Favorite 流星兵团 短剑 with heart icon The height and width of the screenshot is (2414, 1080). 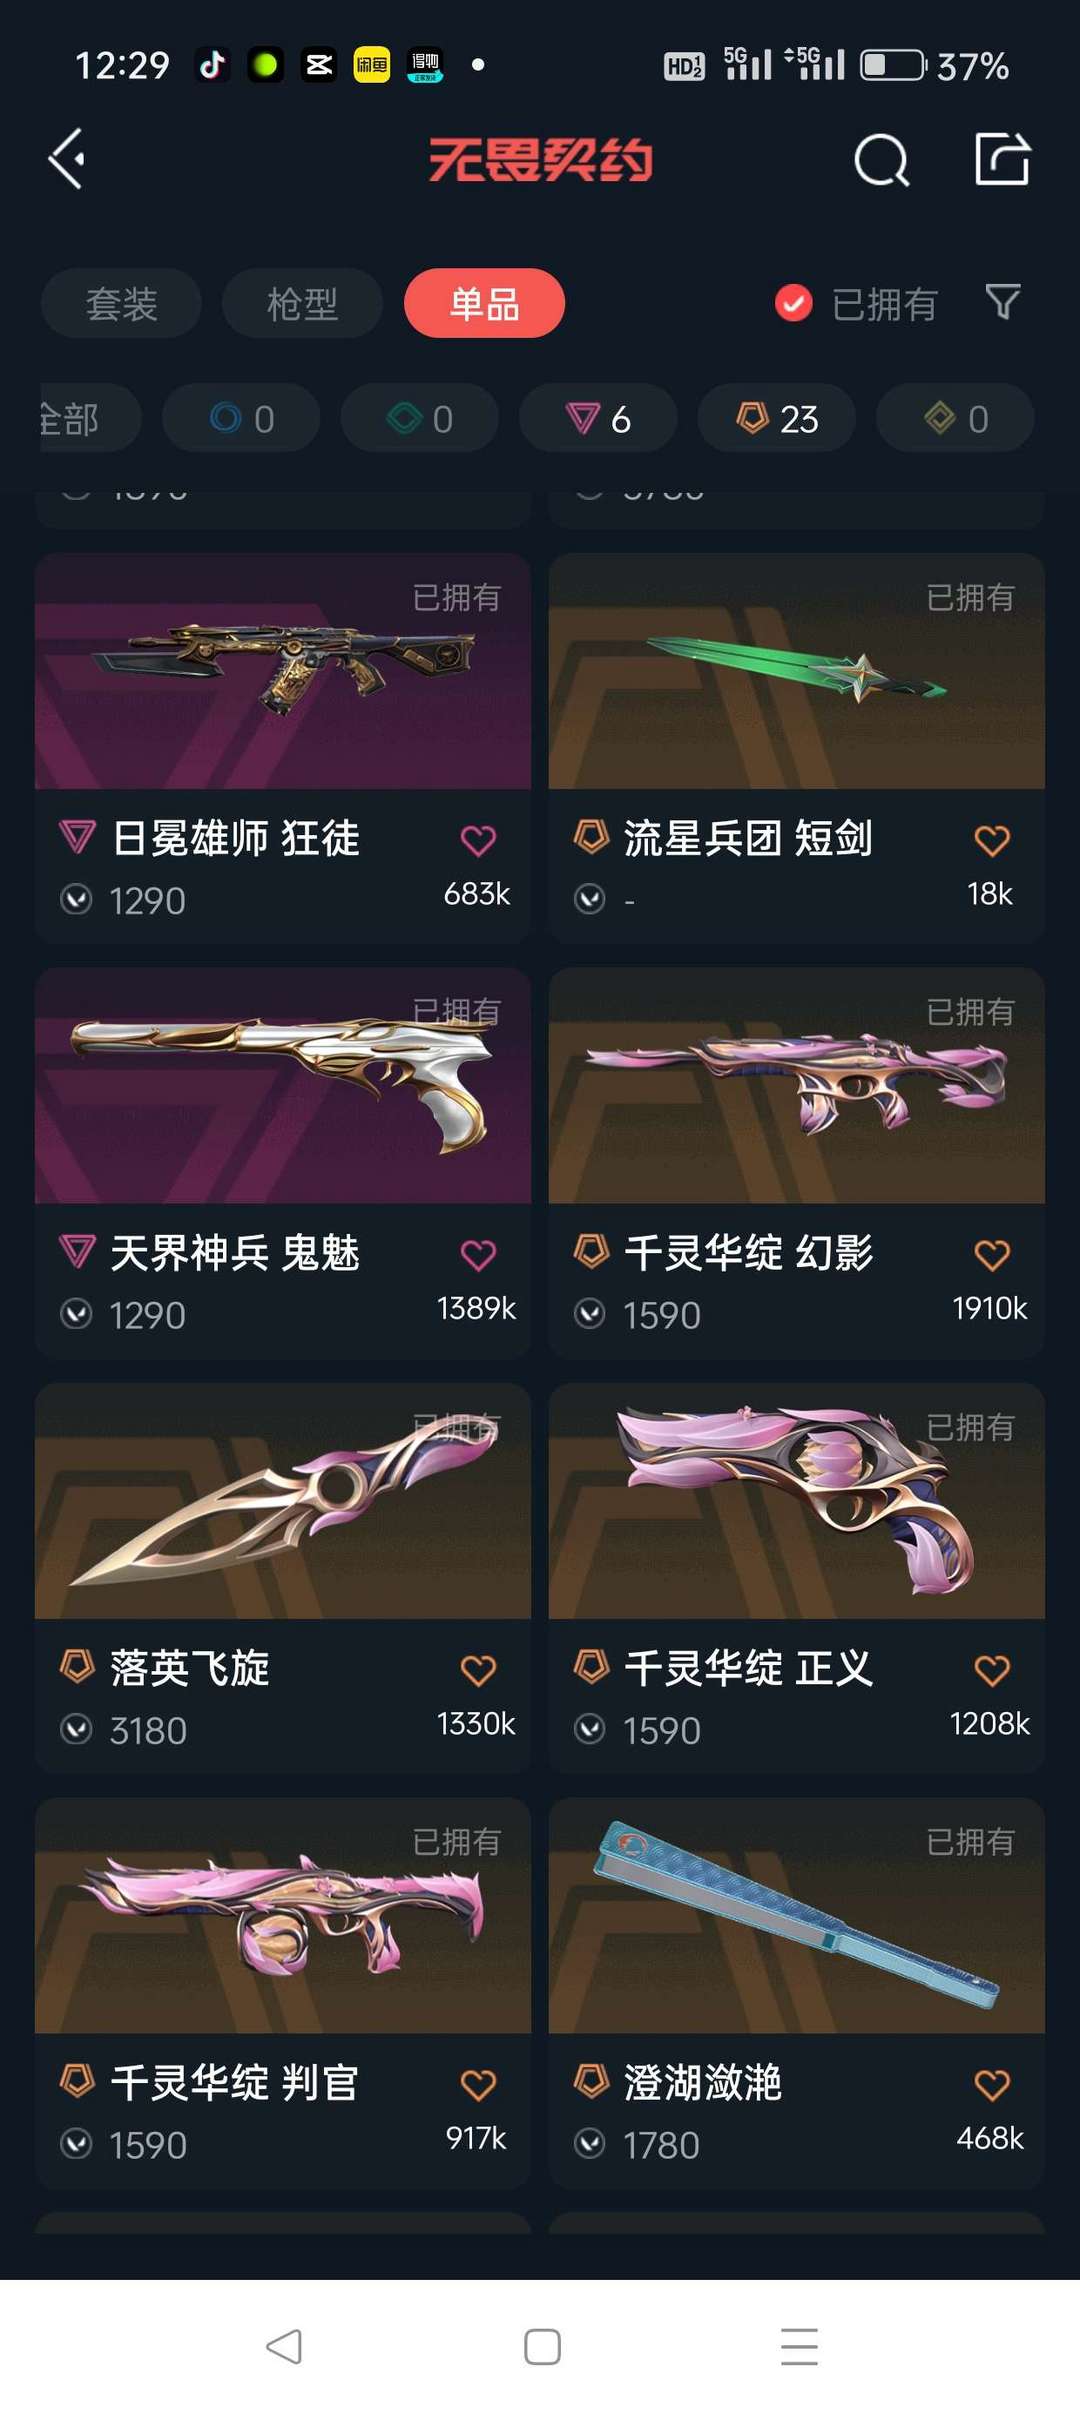(991, 840)
